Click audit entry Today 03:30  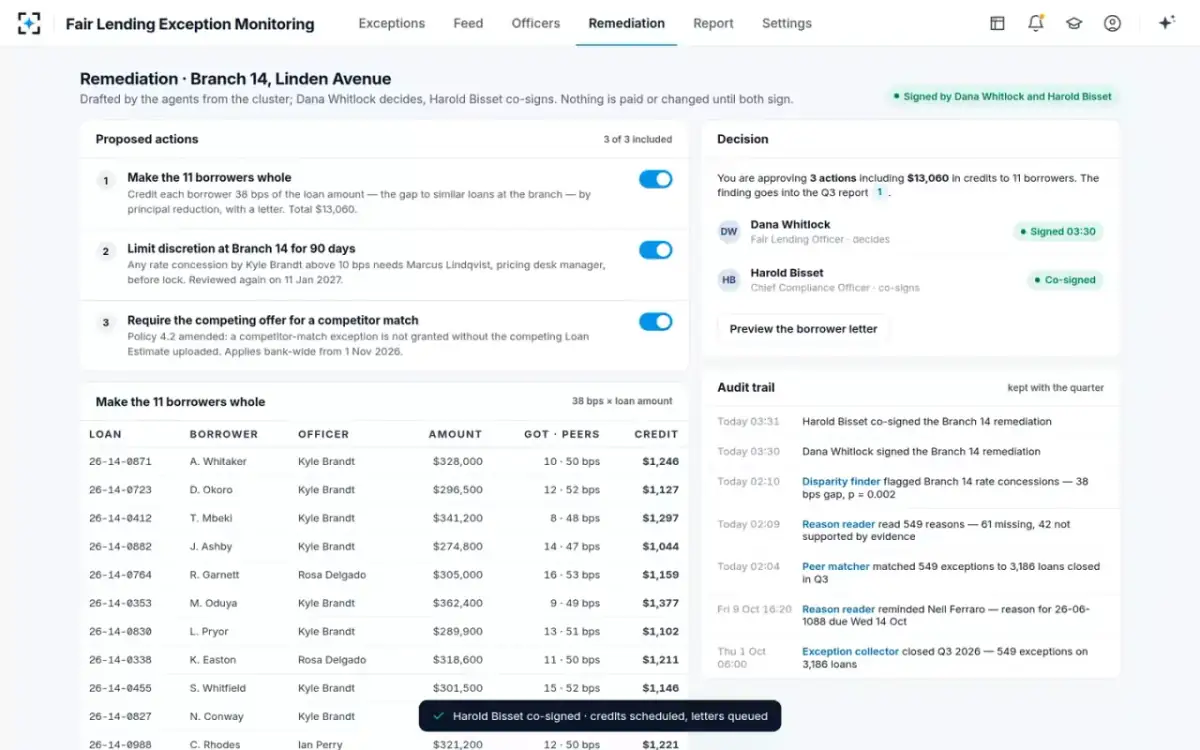910,451
